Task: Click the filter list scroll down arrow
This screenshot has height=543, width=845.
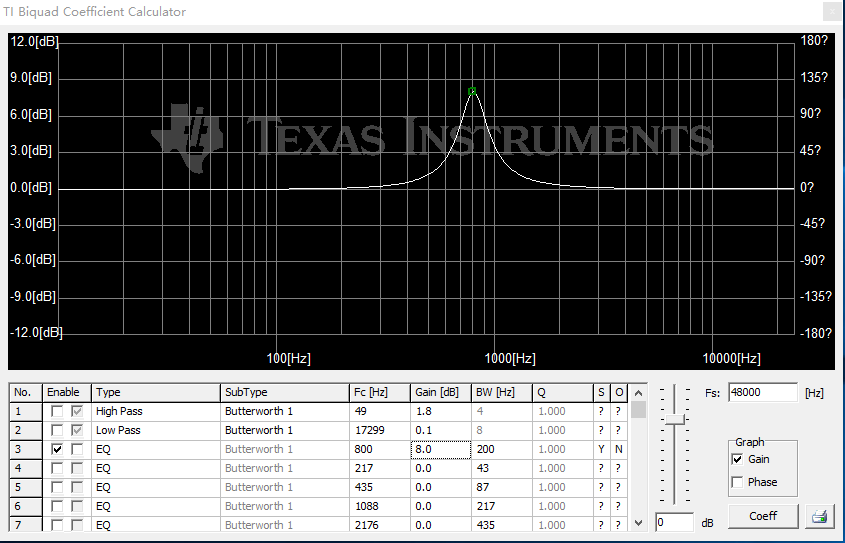Action: 638,523
